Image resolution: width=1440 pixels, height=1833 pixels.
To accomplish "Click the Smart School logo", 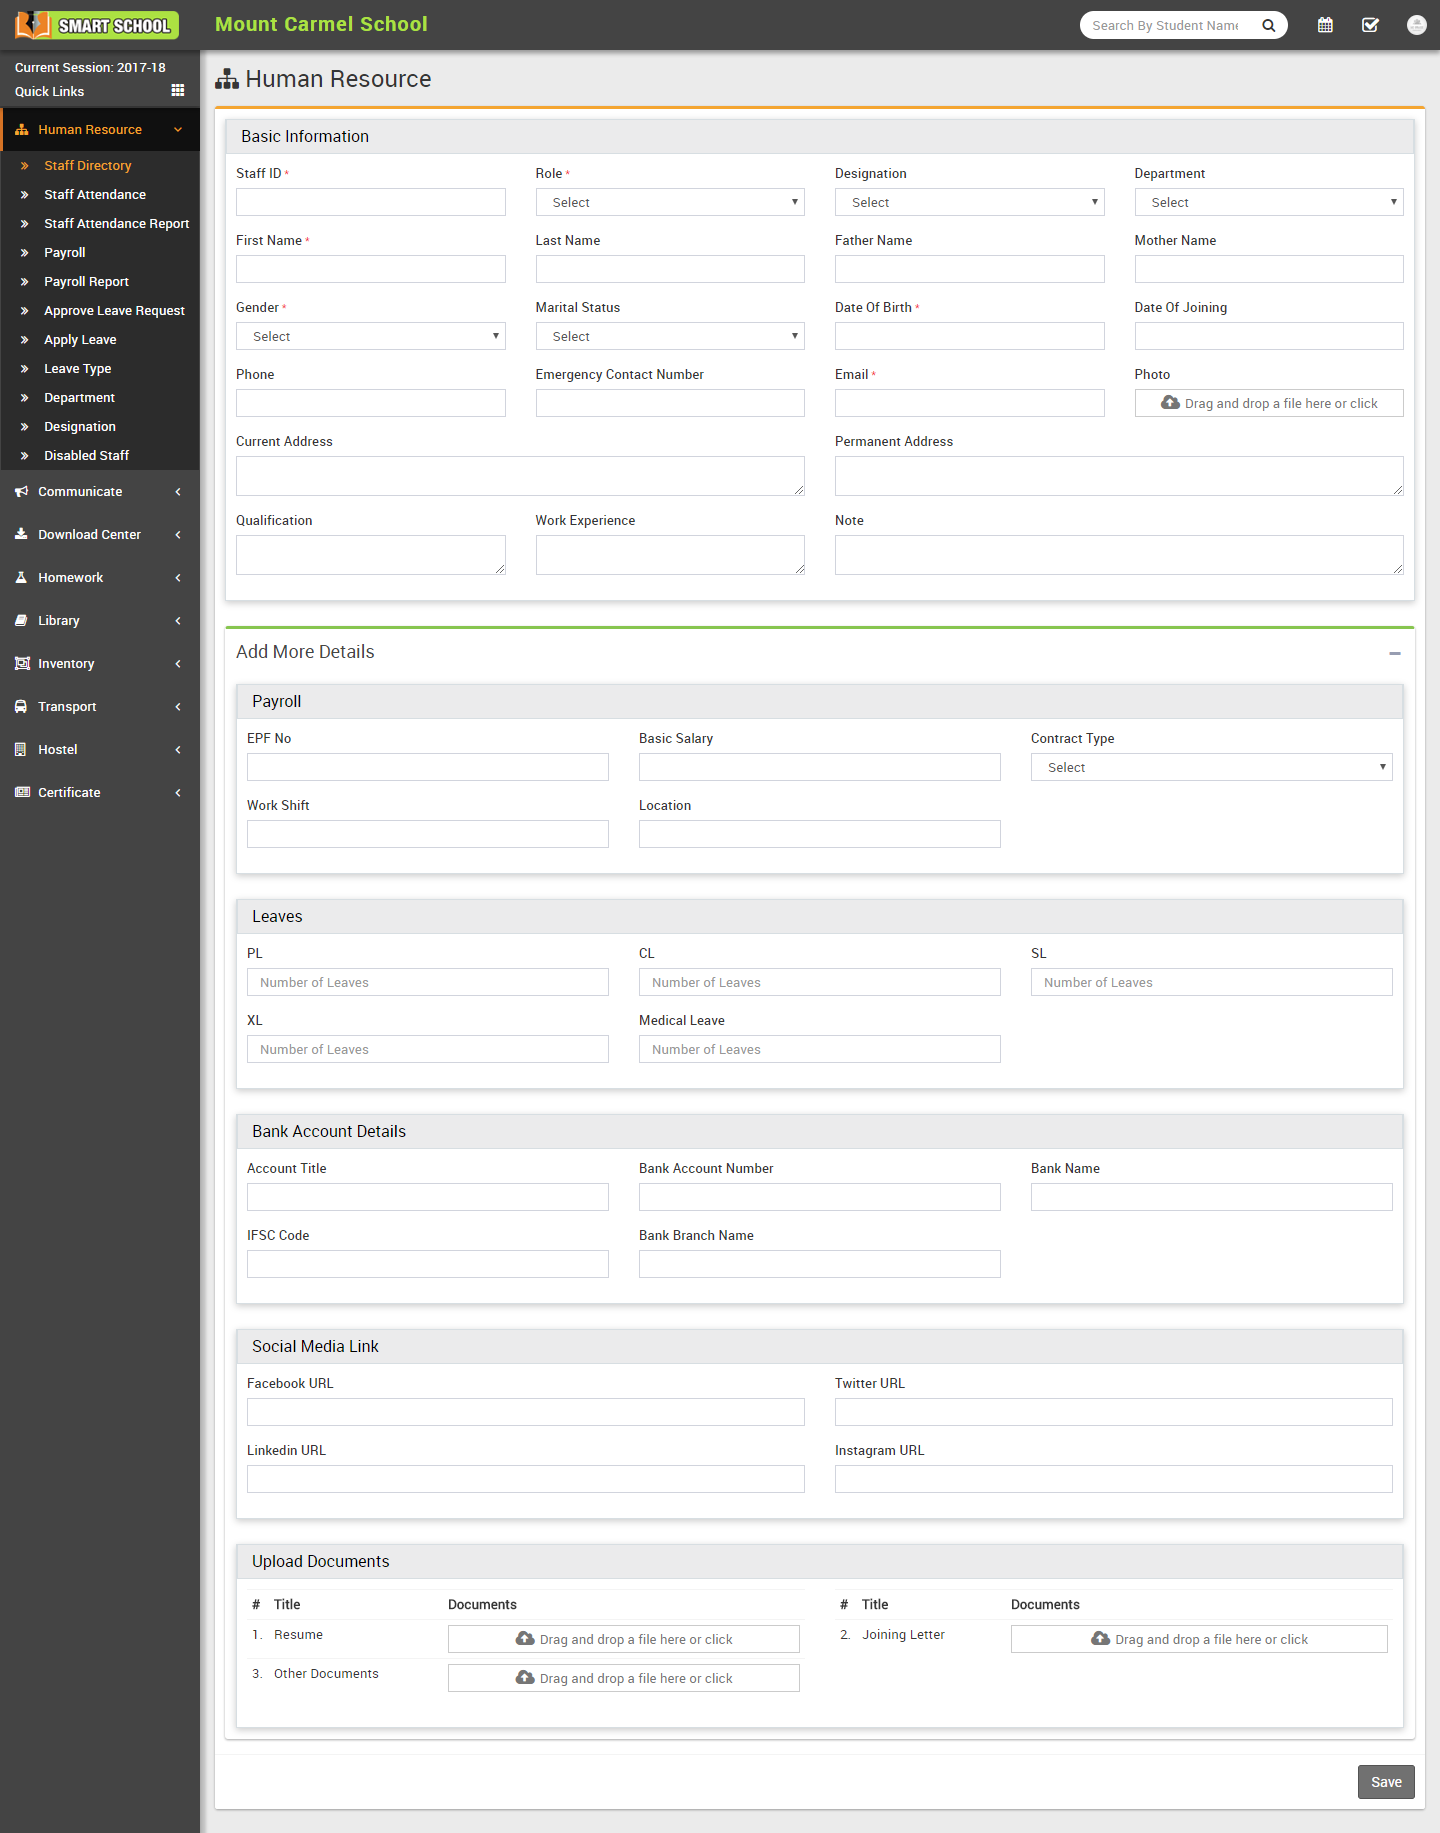I will coord(97,25).
